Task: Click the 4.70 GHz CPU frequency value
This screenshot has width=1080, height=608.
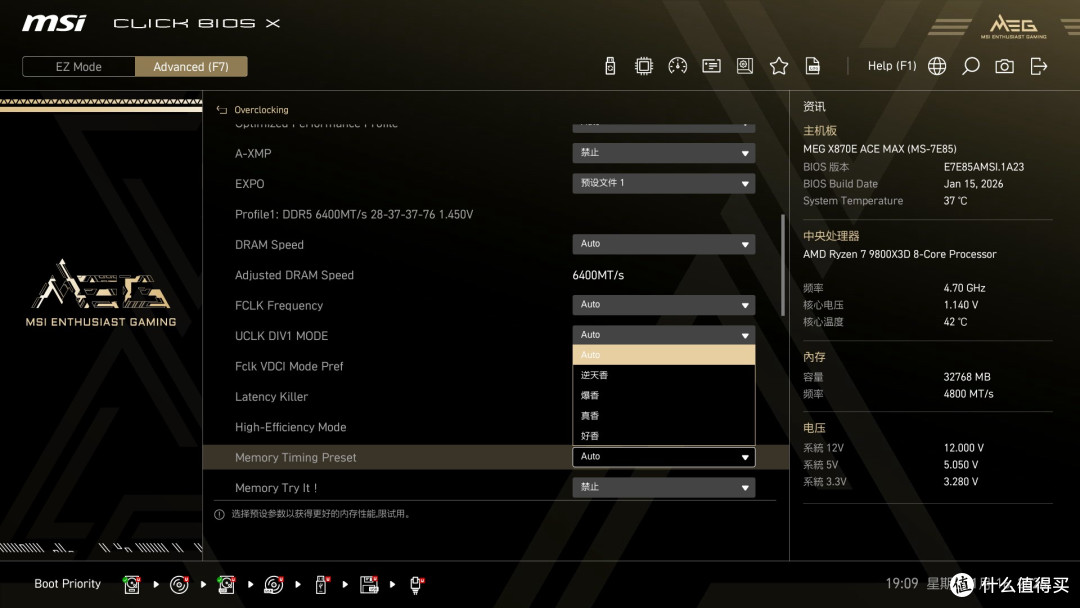Action: tap(964, 288)
